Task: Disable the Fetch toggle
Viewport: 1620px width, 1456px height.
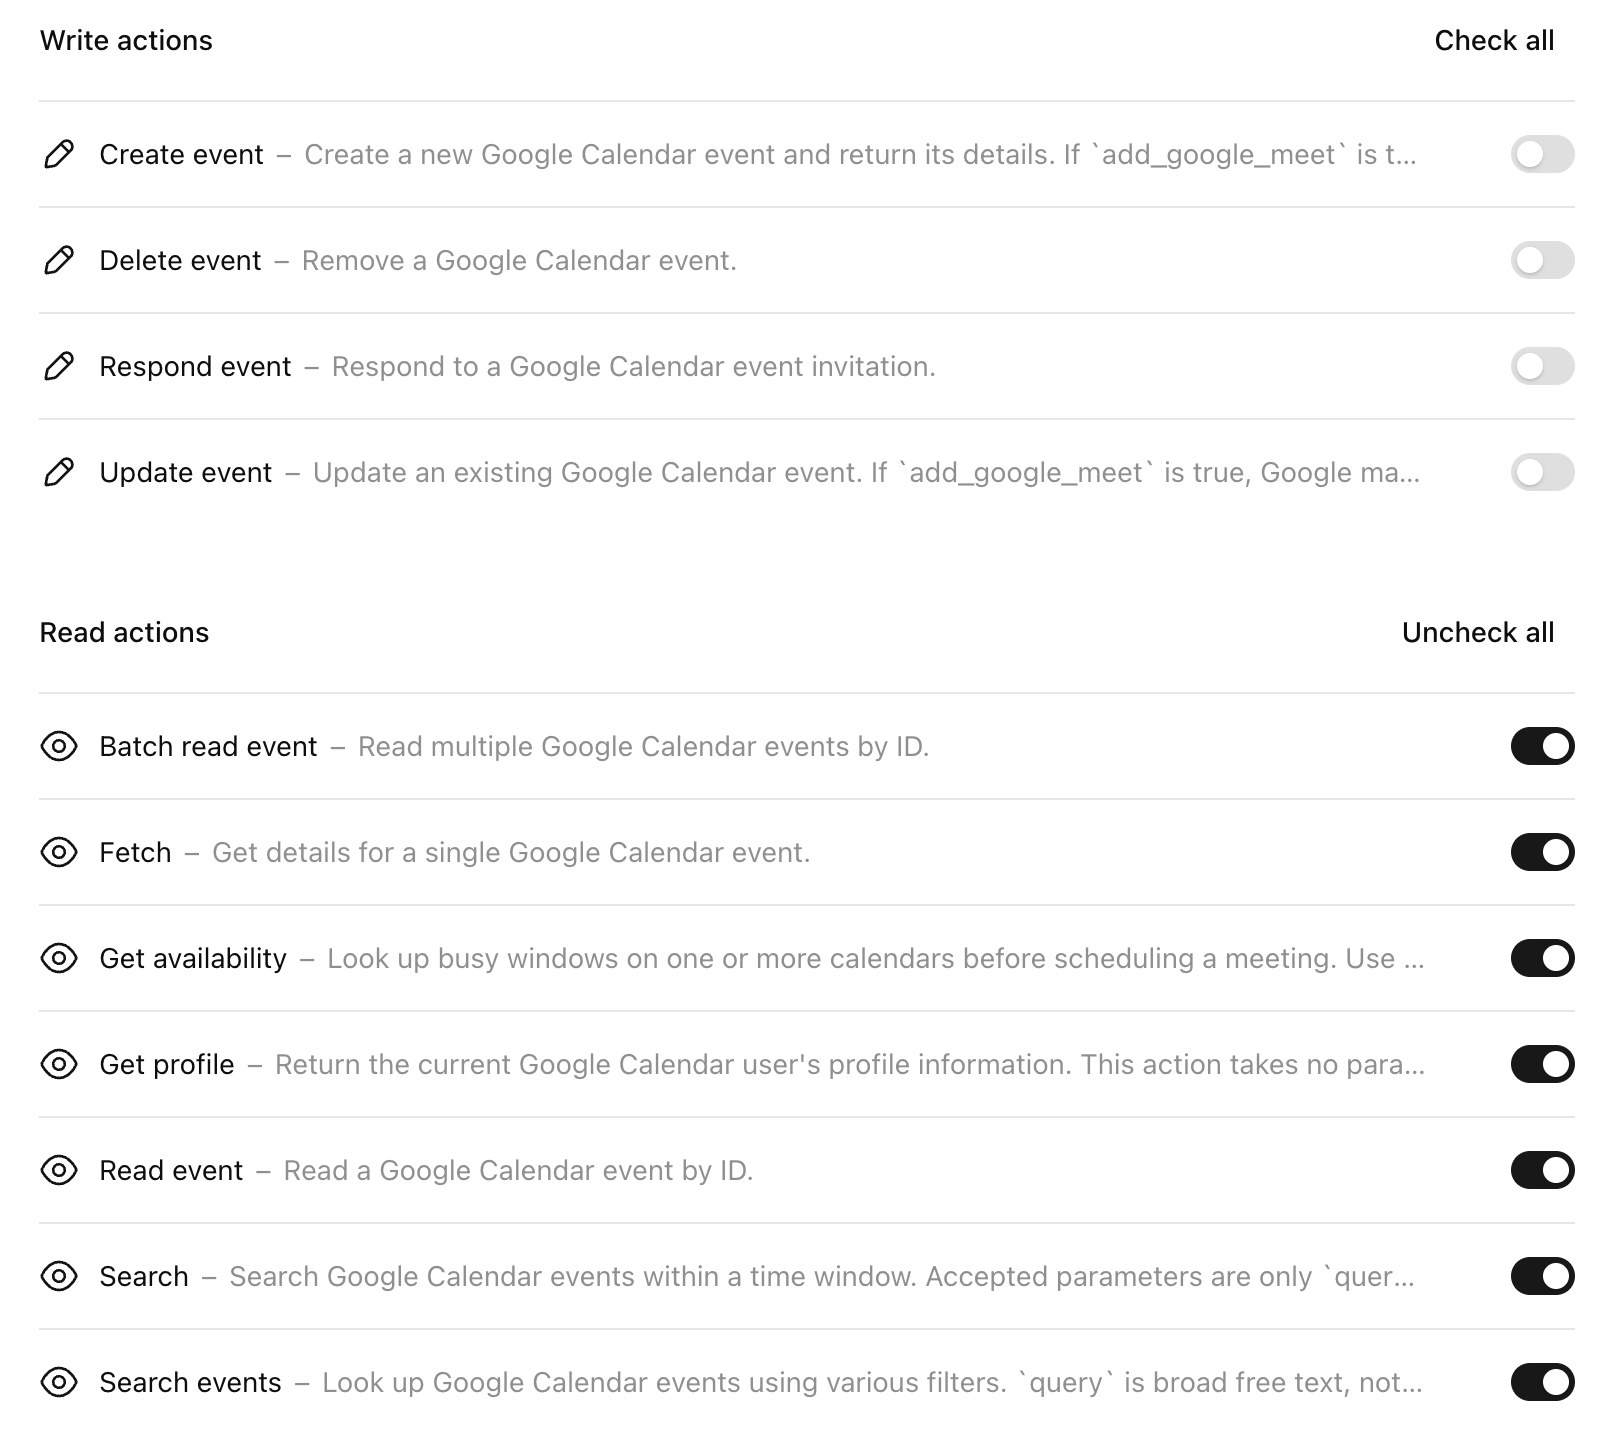Action: 1541,852
